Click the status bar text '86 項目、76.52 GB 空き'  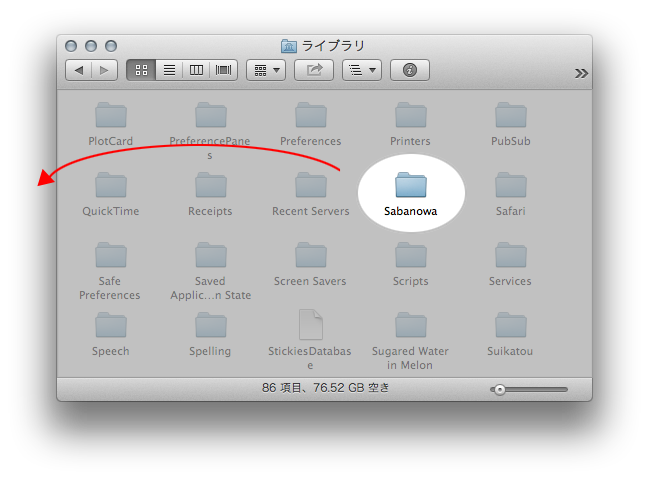tap(325, 388)
